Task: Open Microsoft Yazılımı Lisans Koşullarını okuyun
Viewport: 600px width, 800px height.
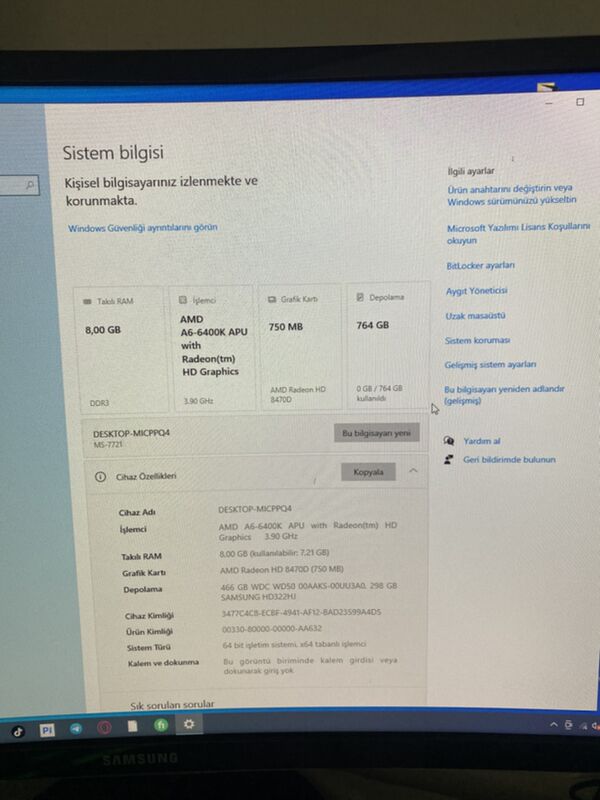Action: tap(518, 234)
